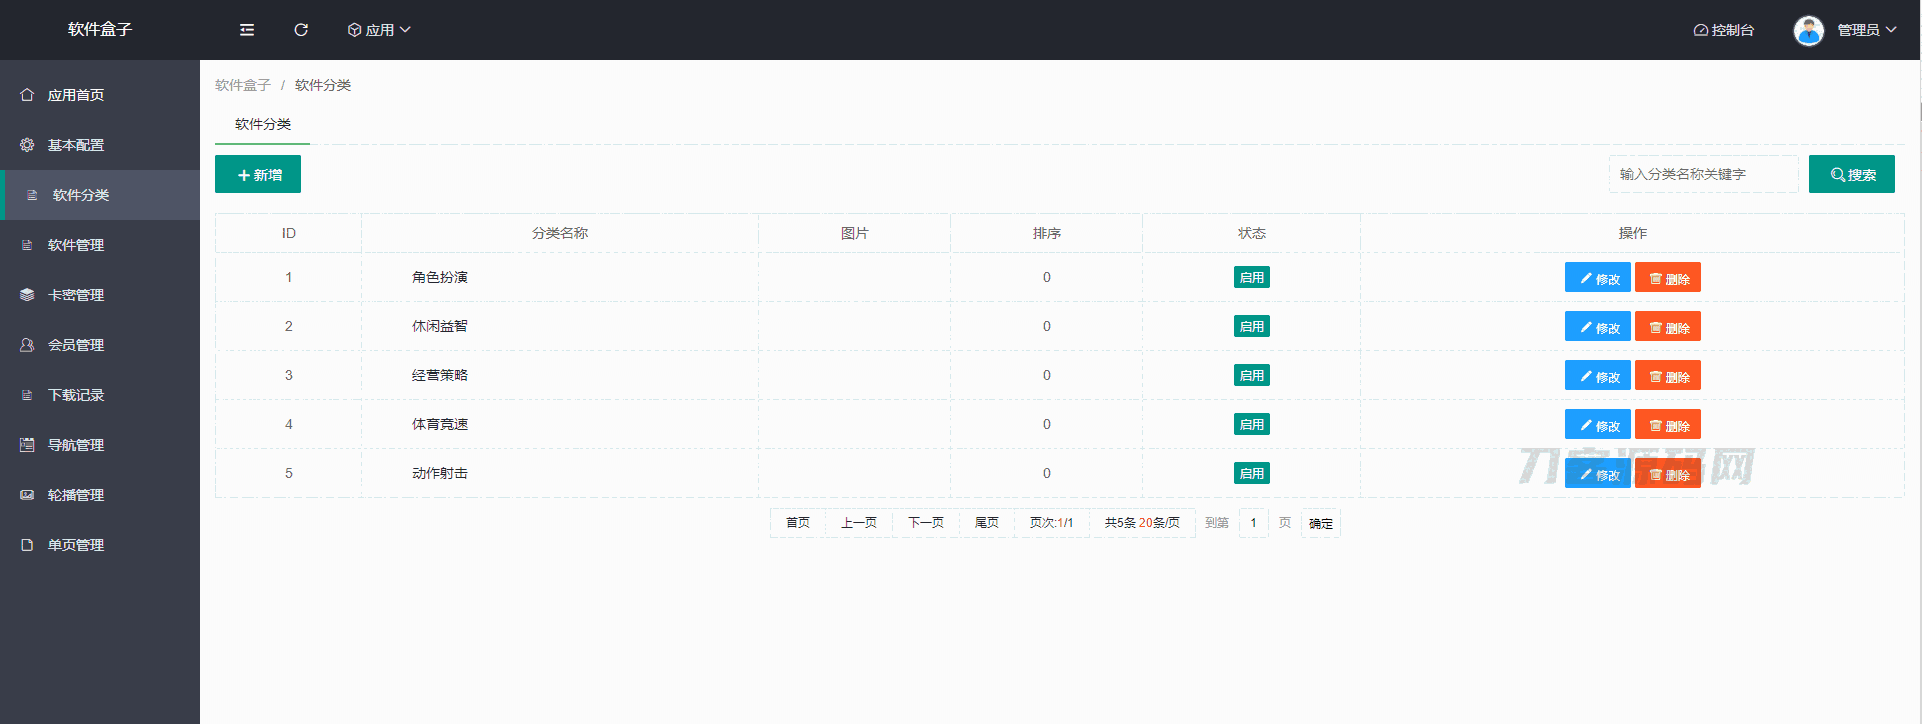
Task: Select the 软件分类 tab
Action: [263, 124]
